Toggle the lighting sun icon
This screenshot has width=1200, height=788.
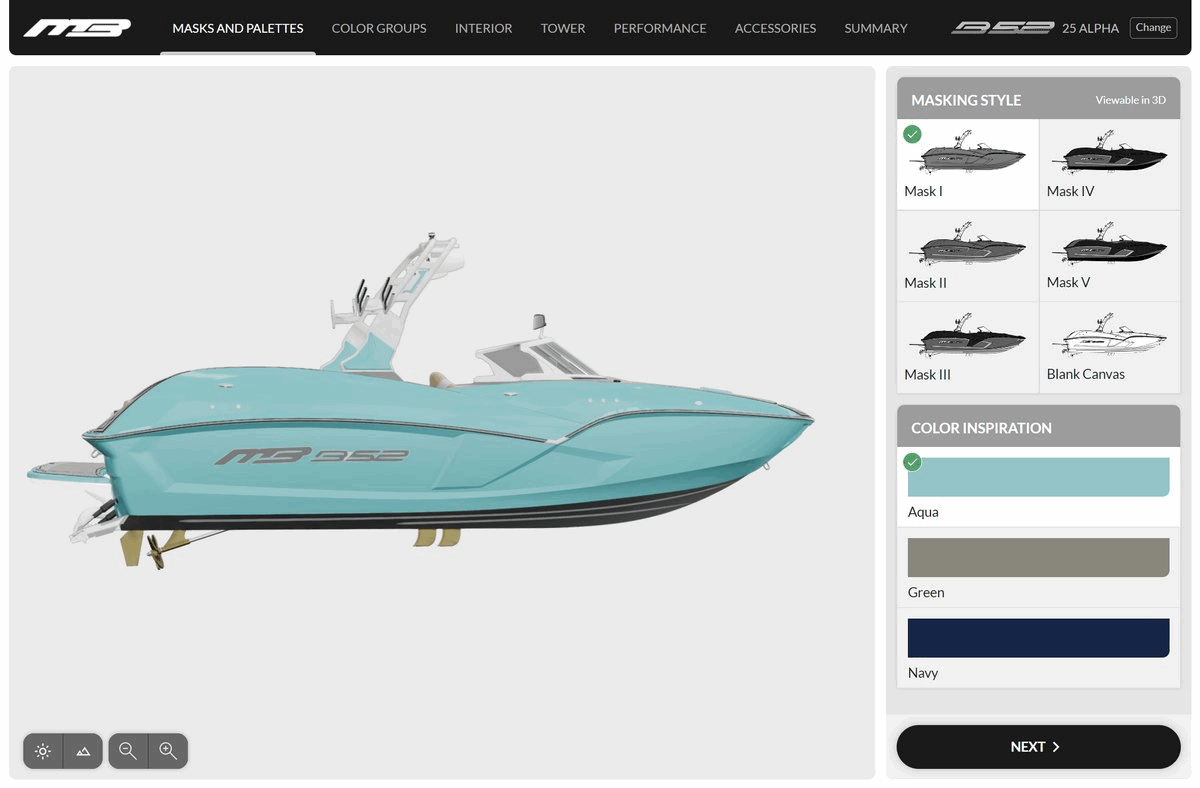point(43,751)
